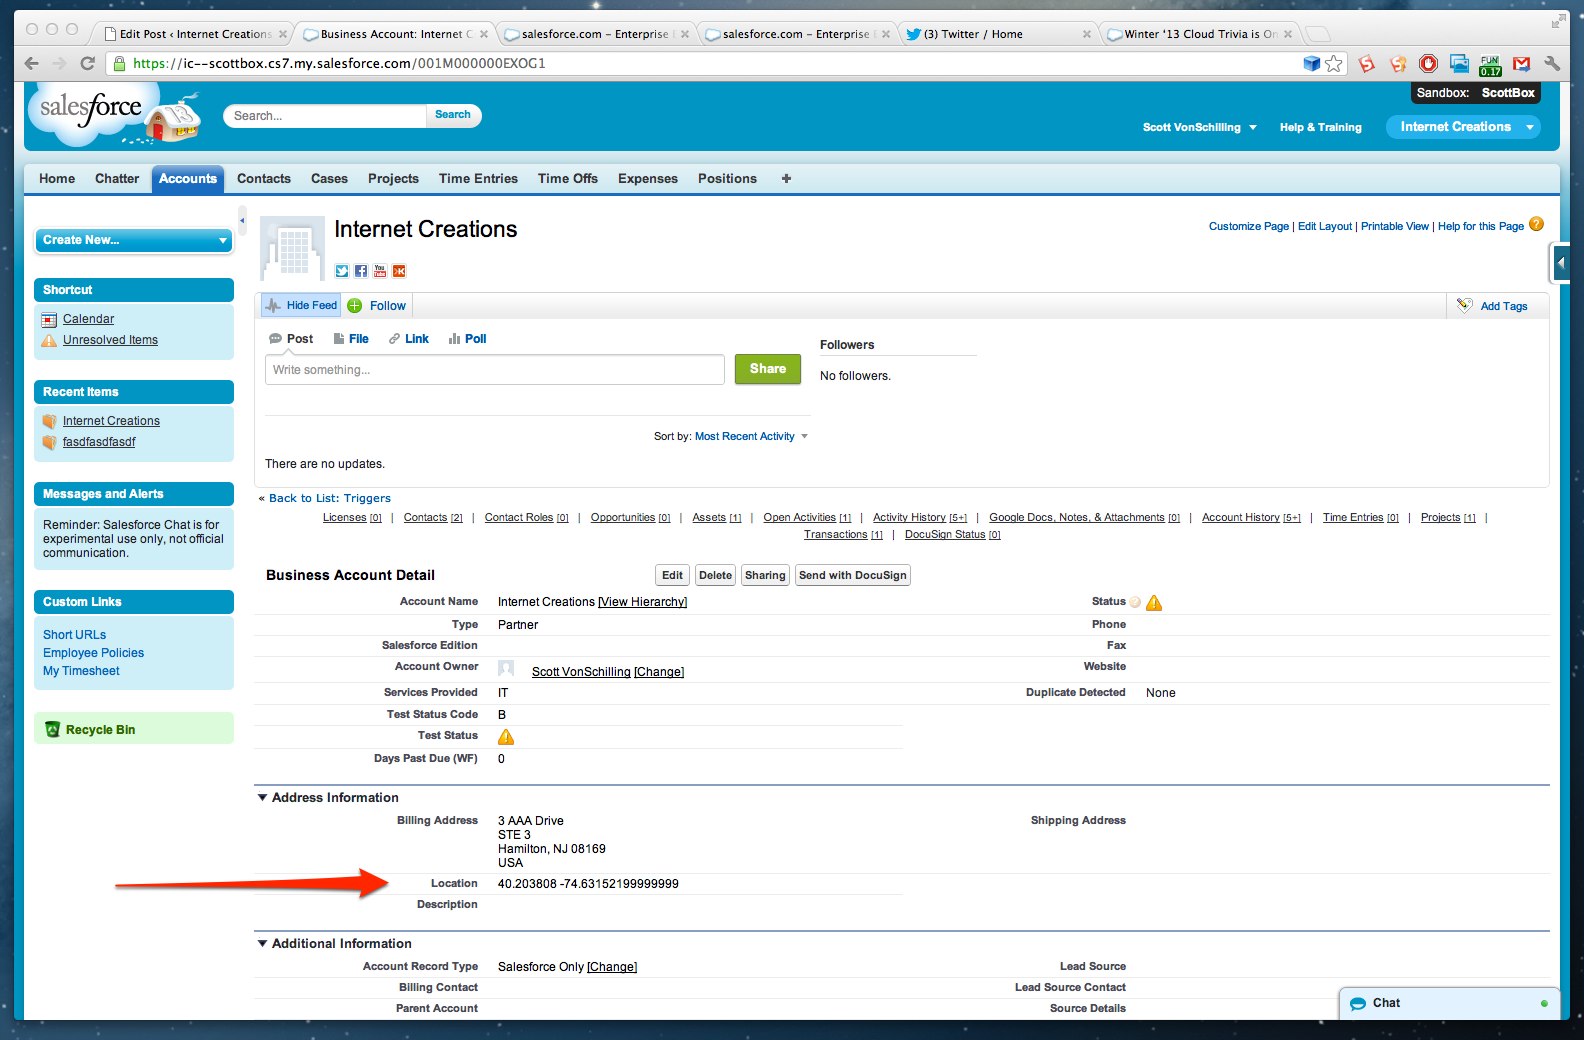This screenshot has width=1584, height=1040.
Task: Click the Test Status warning triangle icon
Action: tap(506, 737)
